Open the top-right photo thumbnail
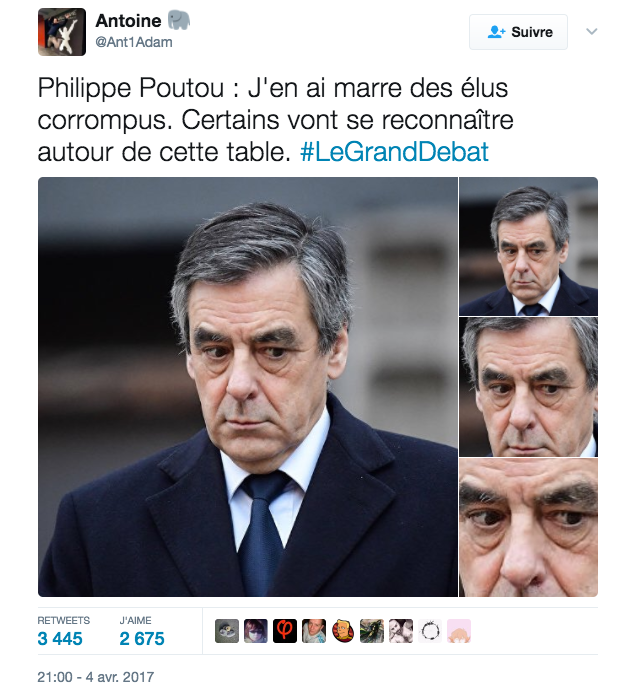The height and width of the screenshot is (699, 636). (x=529, y=247)
